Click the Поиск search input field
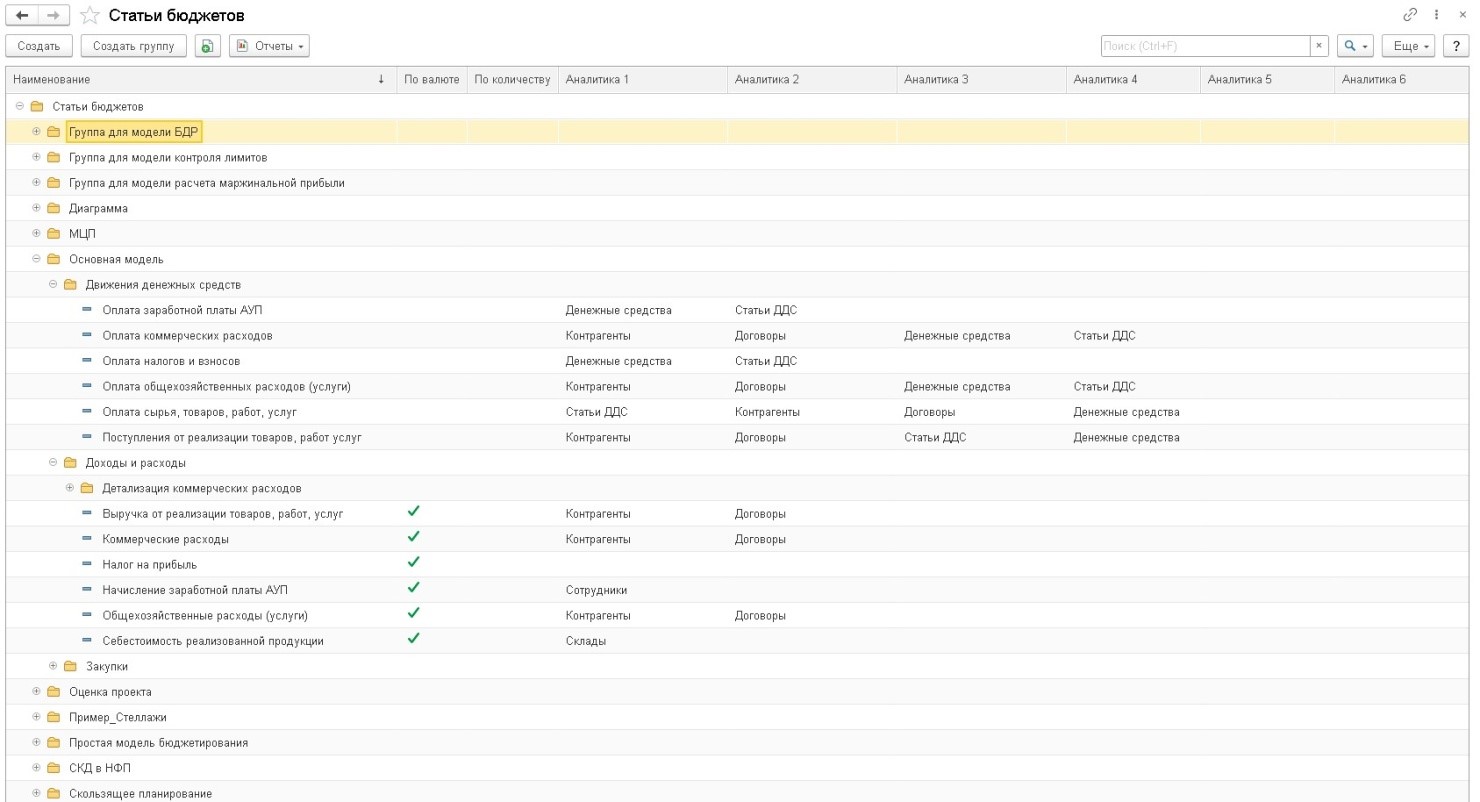The image size is (1480, 802). coord(1204,46)
